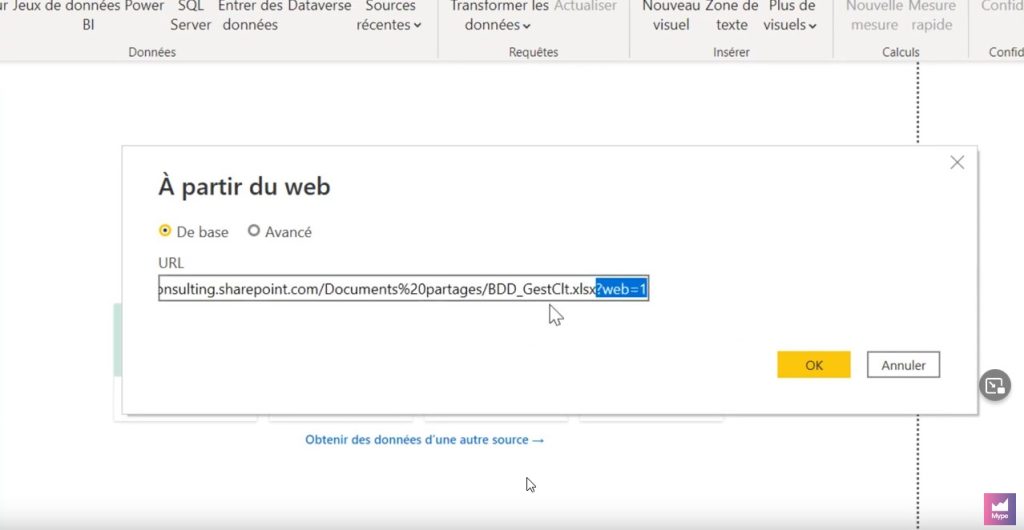The image size is (1024, 530).
Task: Close the À partir du web dialog
Action: click(x=957, y=163)
